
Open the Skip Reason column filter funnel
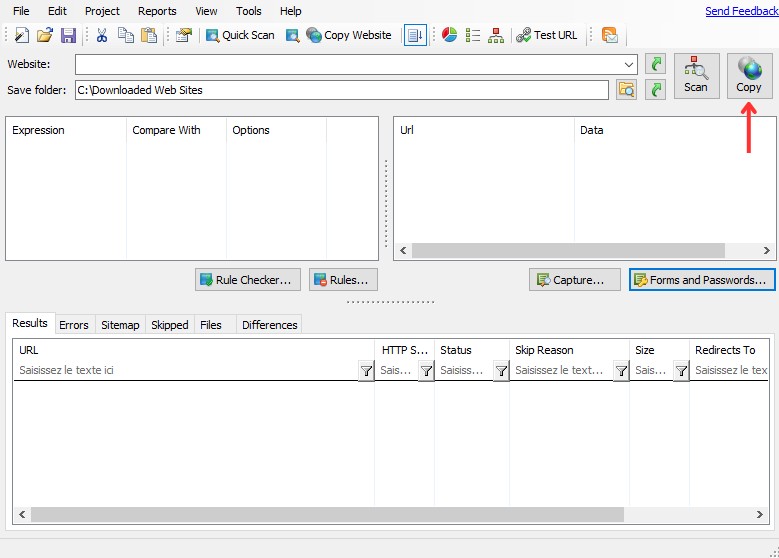click(x=621, y=371)
